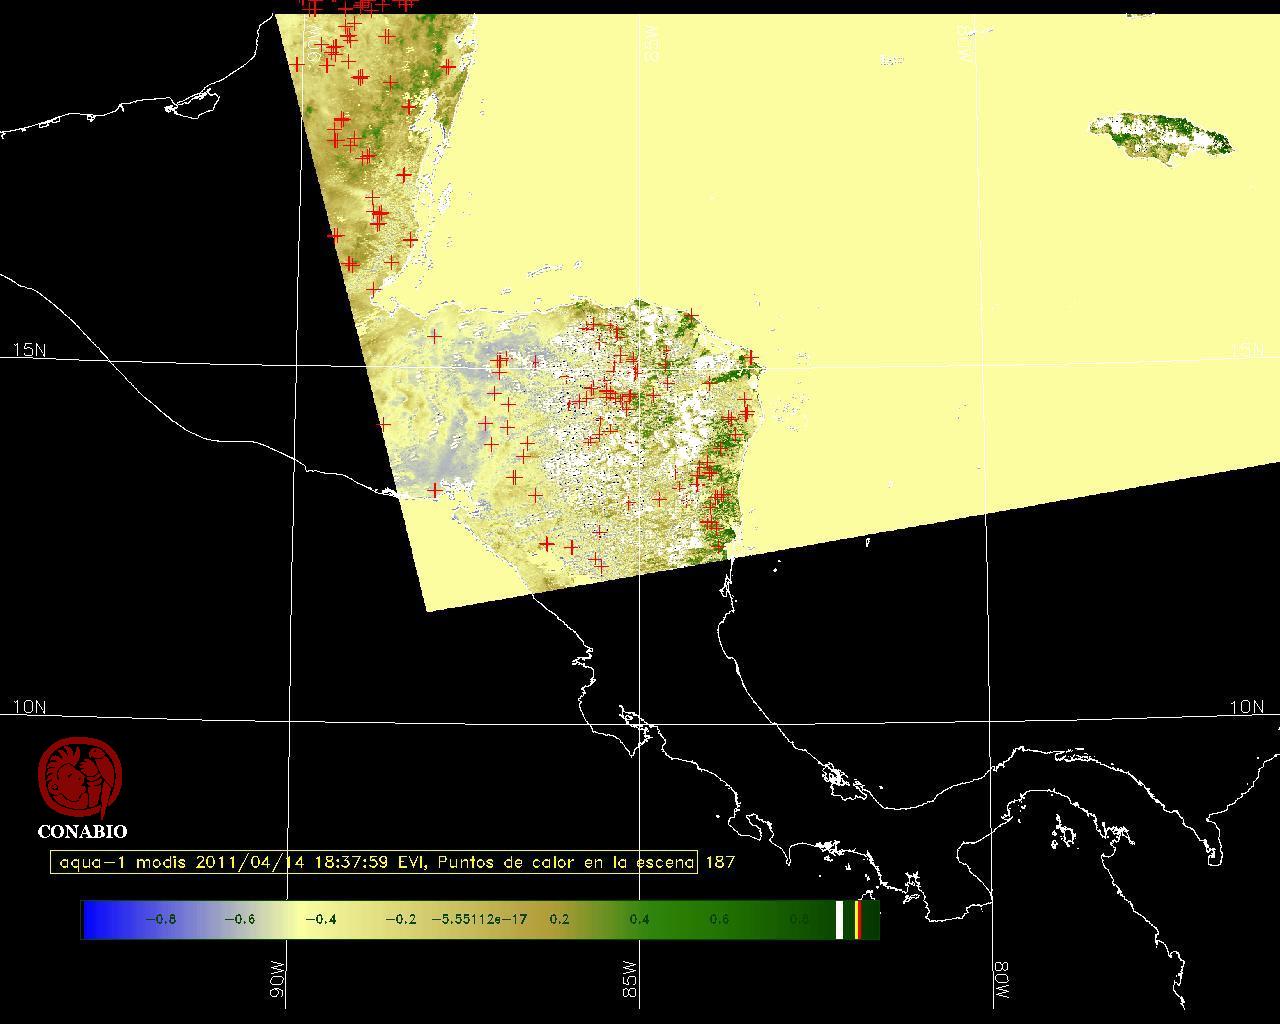Click the white stripe on the color bar
The height and width of the screenshot is (1024, 1280).
coord(839,919)
